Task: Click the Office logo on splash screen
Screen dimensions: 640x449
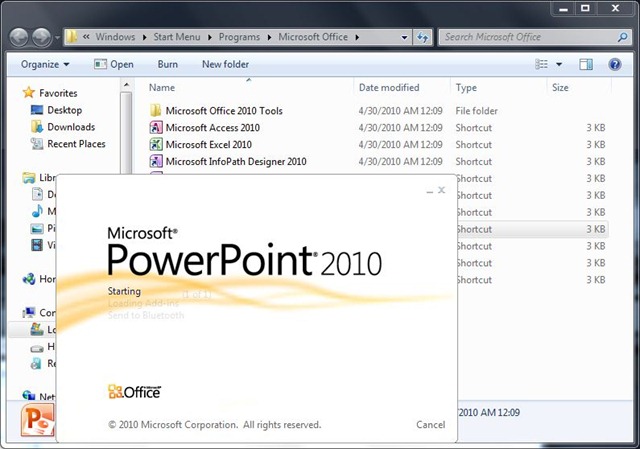Action: (134, 392)
